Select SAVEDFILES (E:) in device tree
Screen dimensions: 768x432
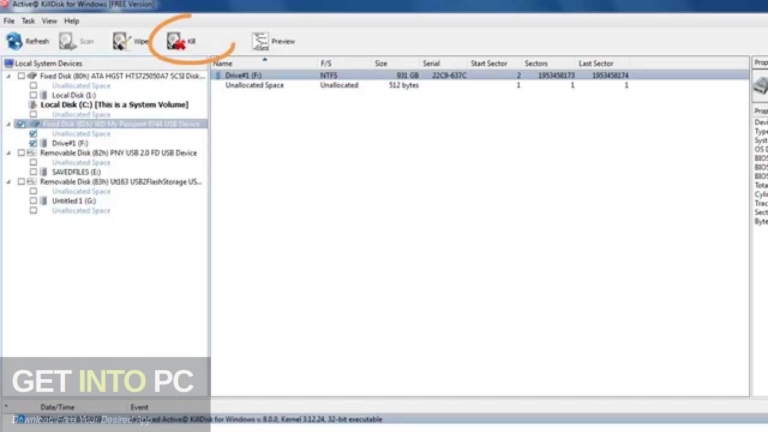(76, 172)
